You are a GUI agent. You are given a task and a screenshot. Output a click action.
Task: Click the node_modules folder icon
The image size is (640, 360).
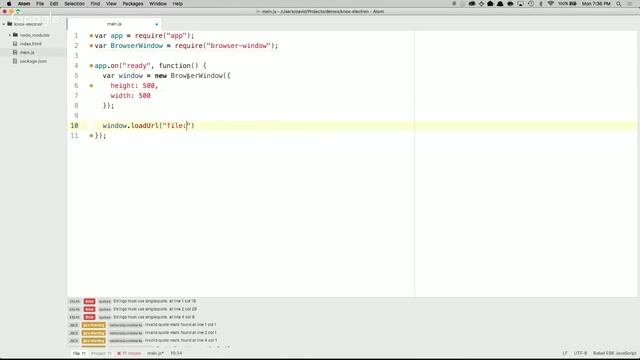click(x=16, y=35)
